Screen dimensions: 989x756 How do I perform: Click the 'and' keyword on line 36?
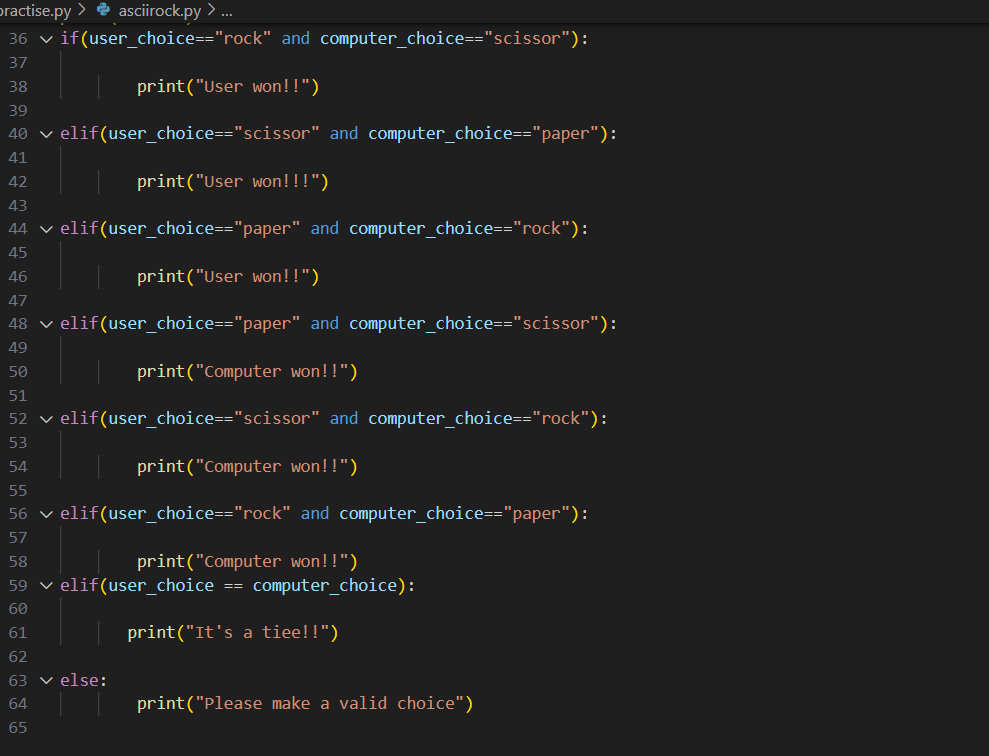coord(296,38)
